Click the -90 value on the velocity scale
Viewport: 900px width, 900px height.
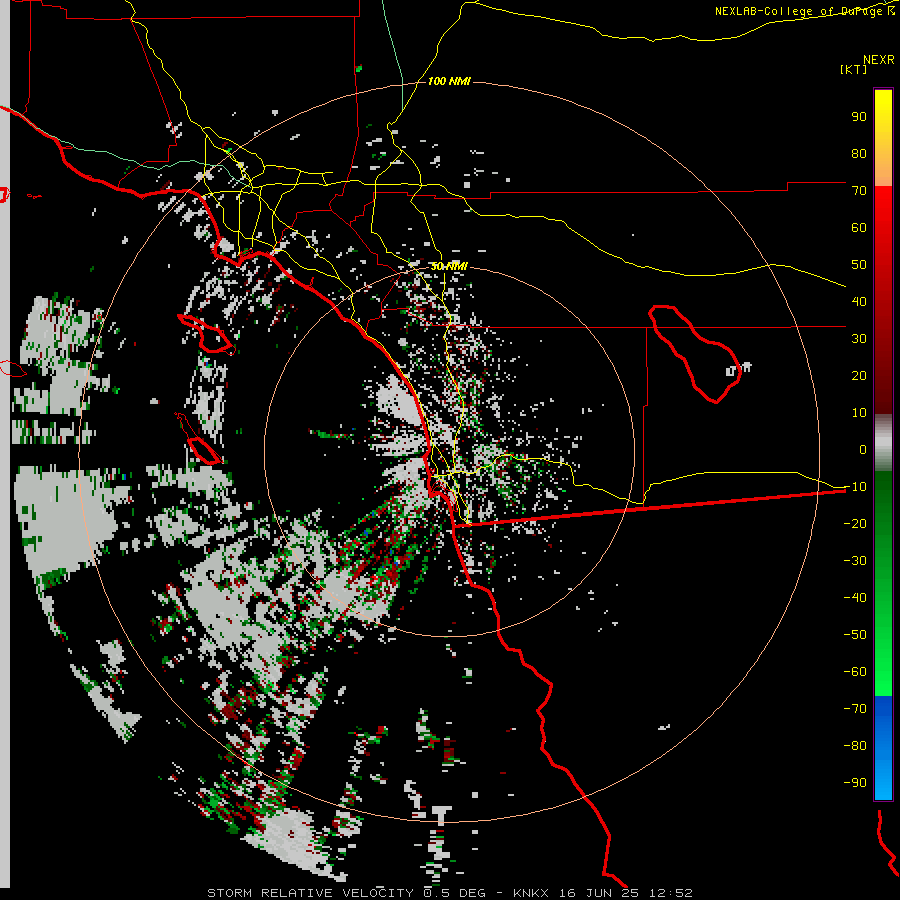tap(855, 783)
